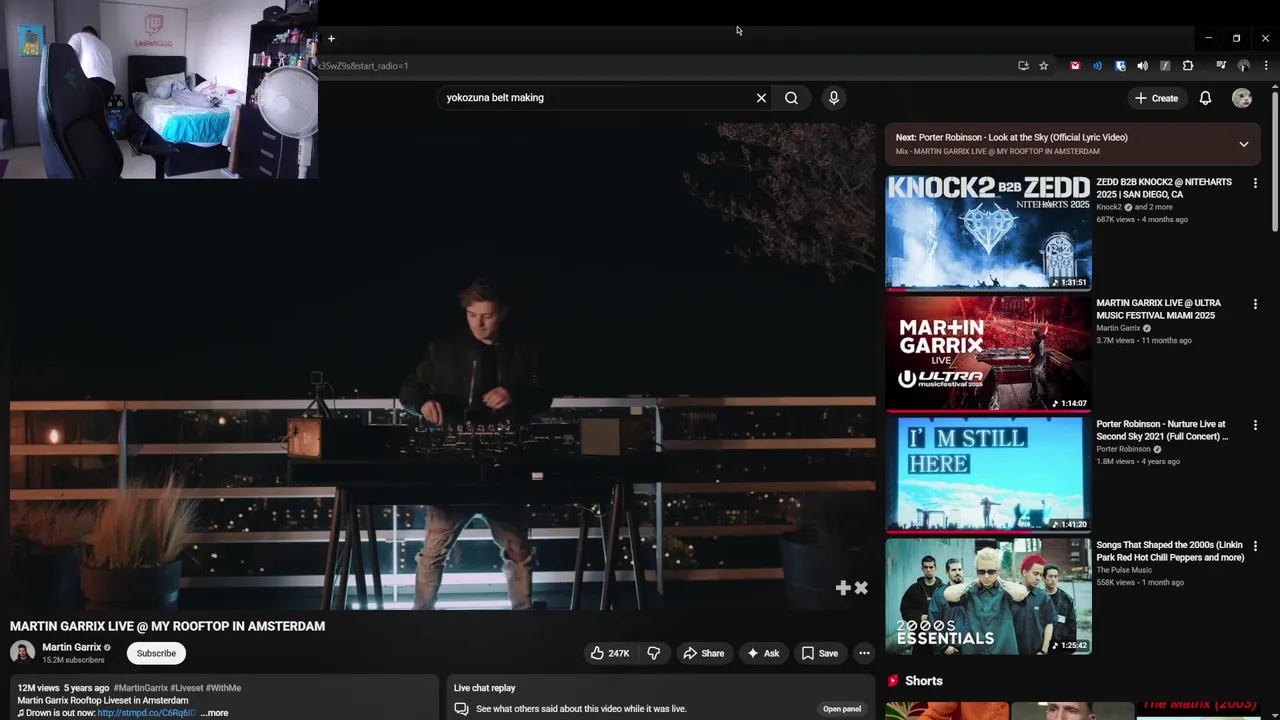Open options for Porter Robinson Nurture Live video
Viewport: 1280px width, 720px height.
coord(1255,425)
